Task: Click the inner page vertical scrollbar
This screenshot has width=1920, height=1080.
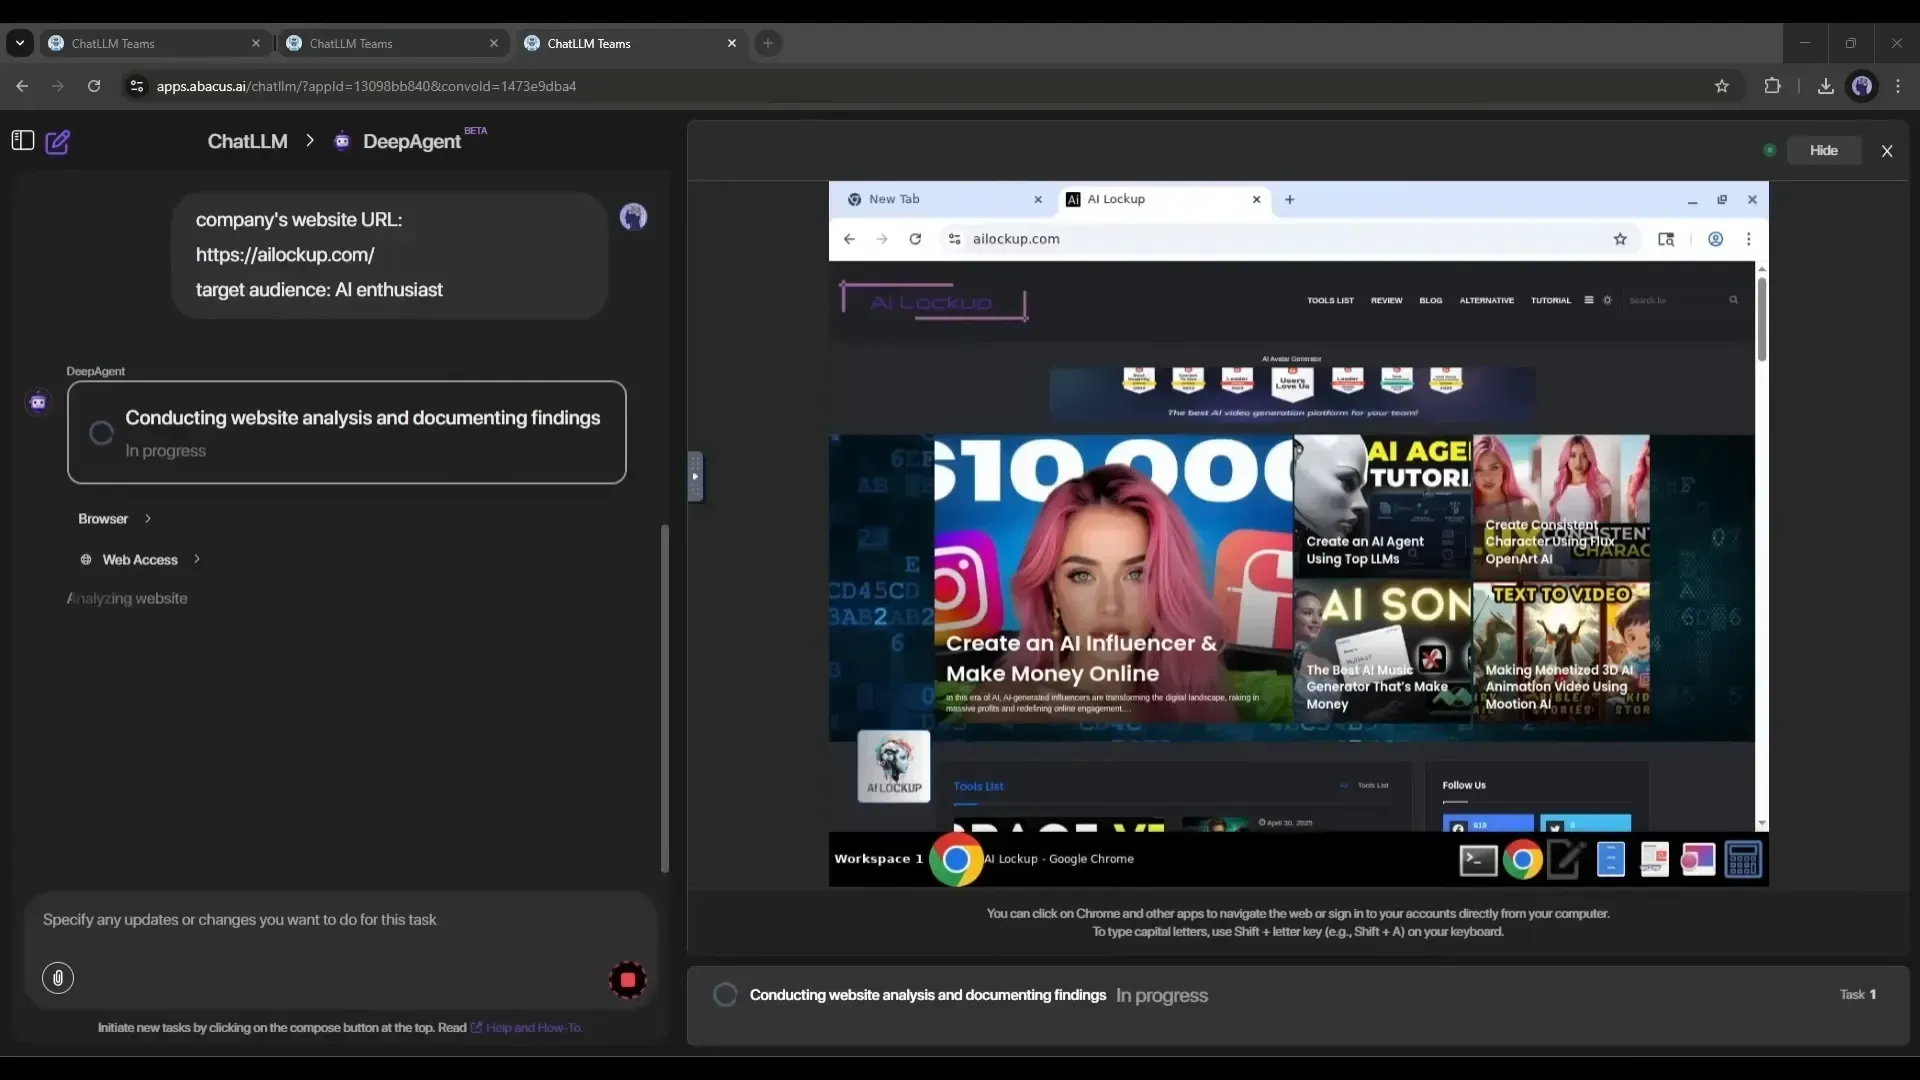Action: 1761,320
